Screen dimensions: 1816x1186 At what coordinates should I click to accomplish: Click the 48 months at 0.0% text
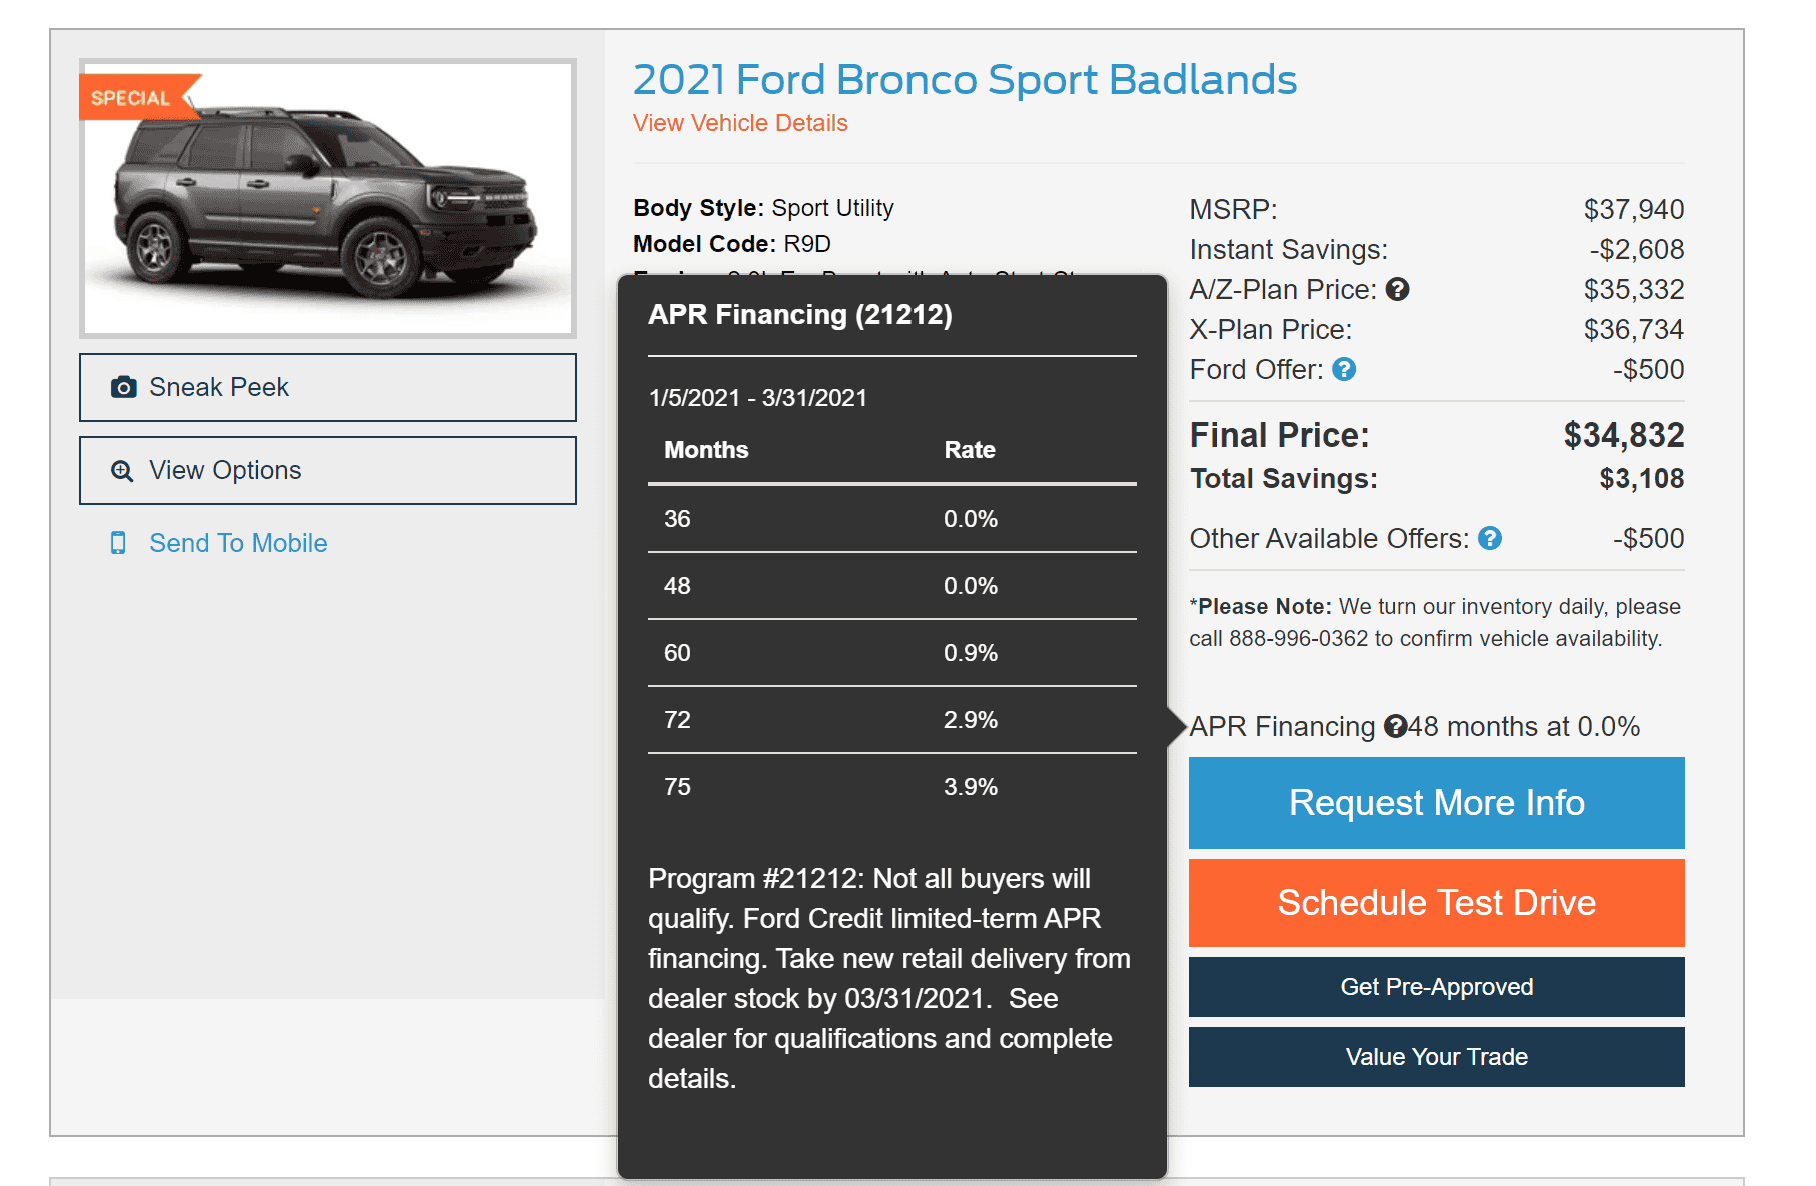(1523, 727)
